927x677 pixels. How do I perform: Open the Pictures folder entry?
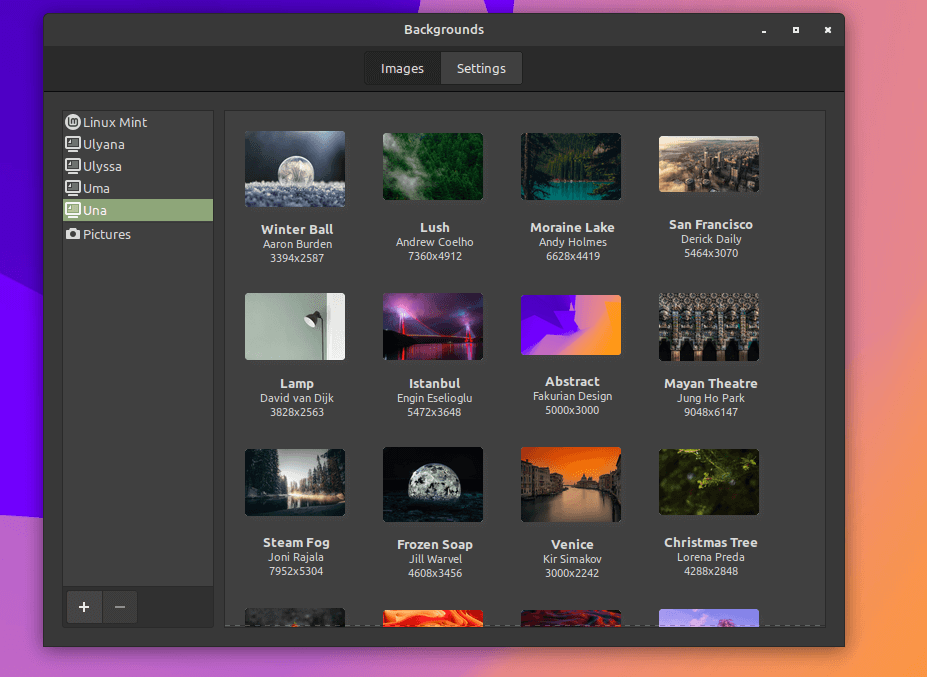coord(106,234)
